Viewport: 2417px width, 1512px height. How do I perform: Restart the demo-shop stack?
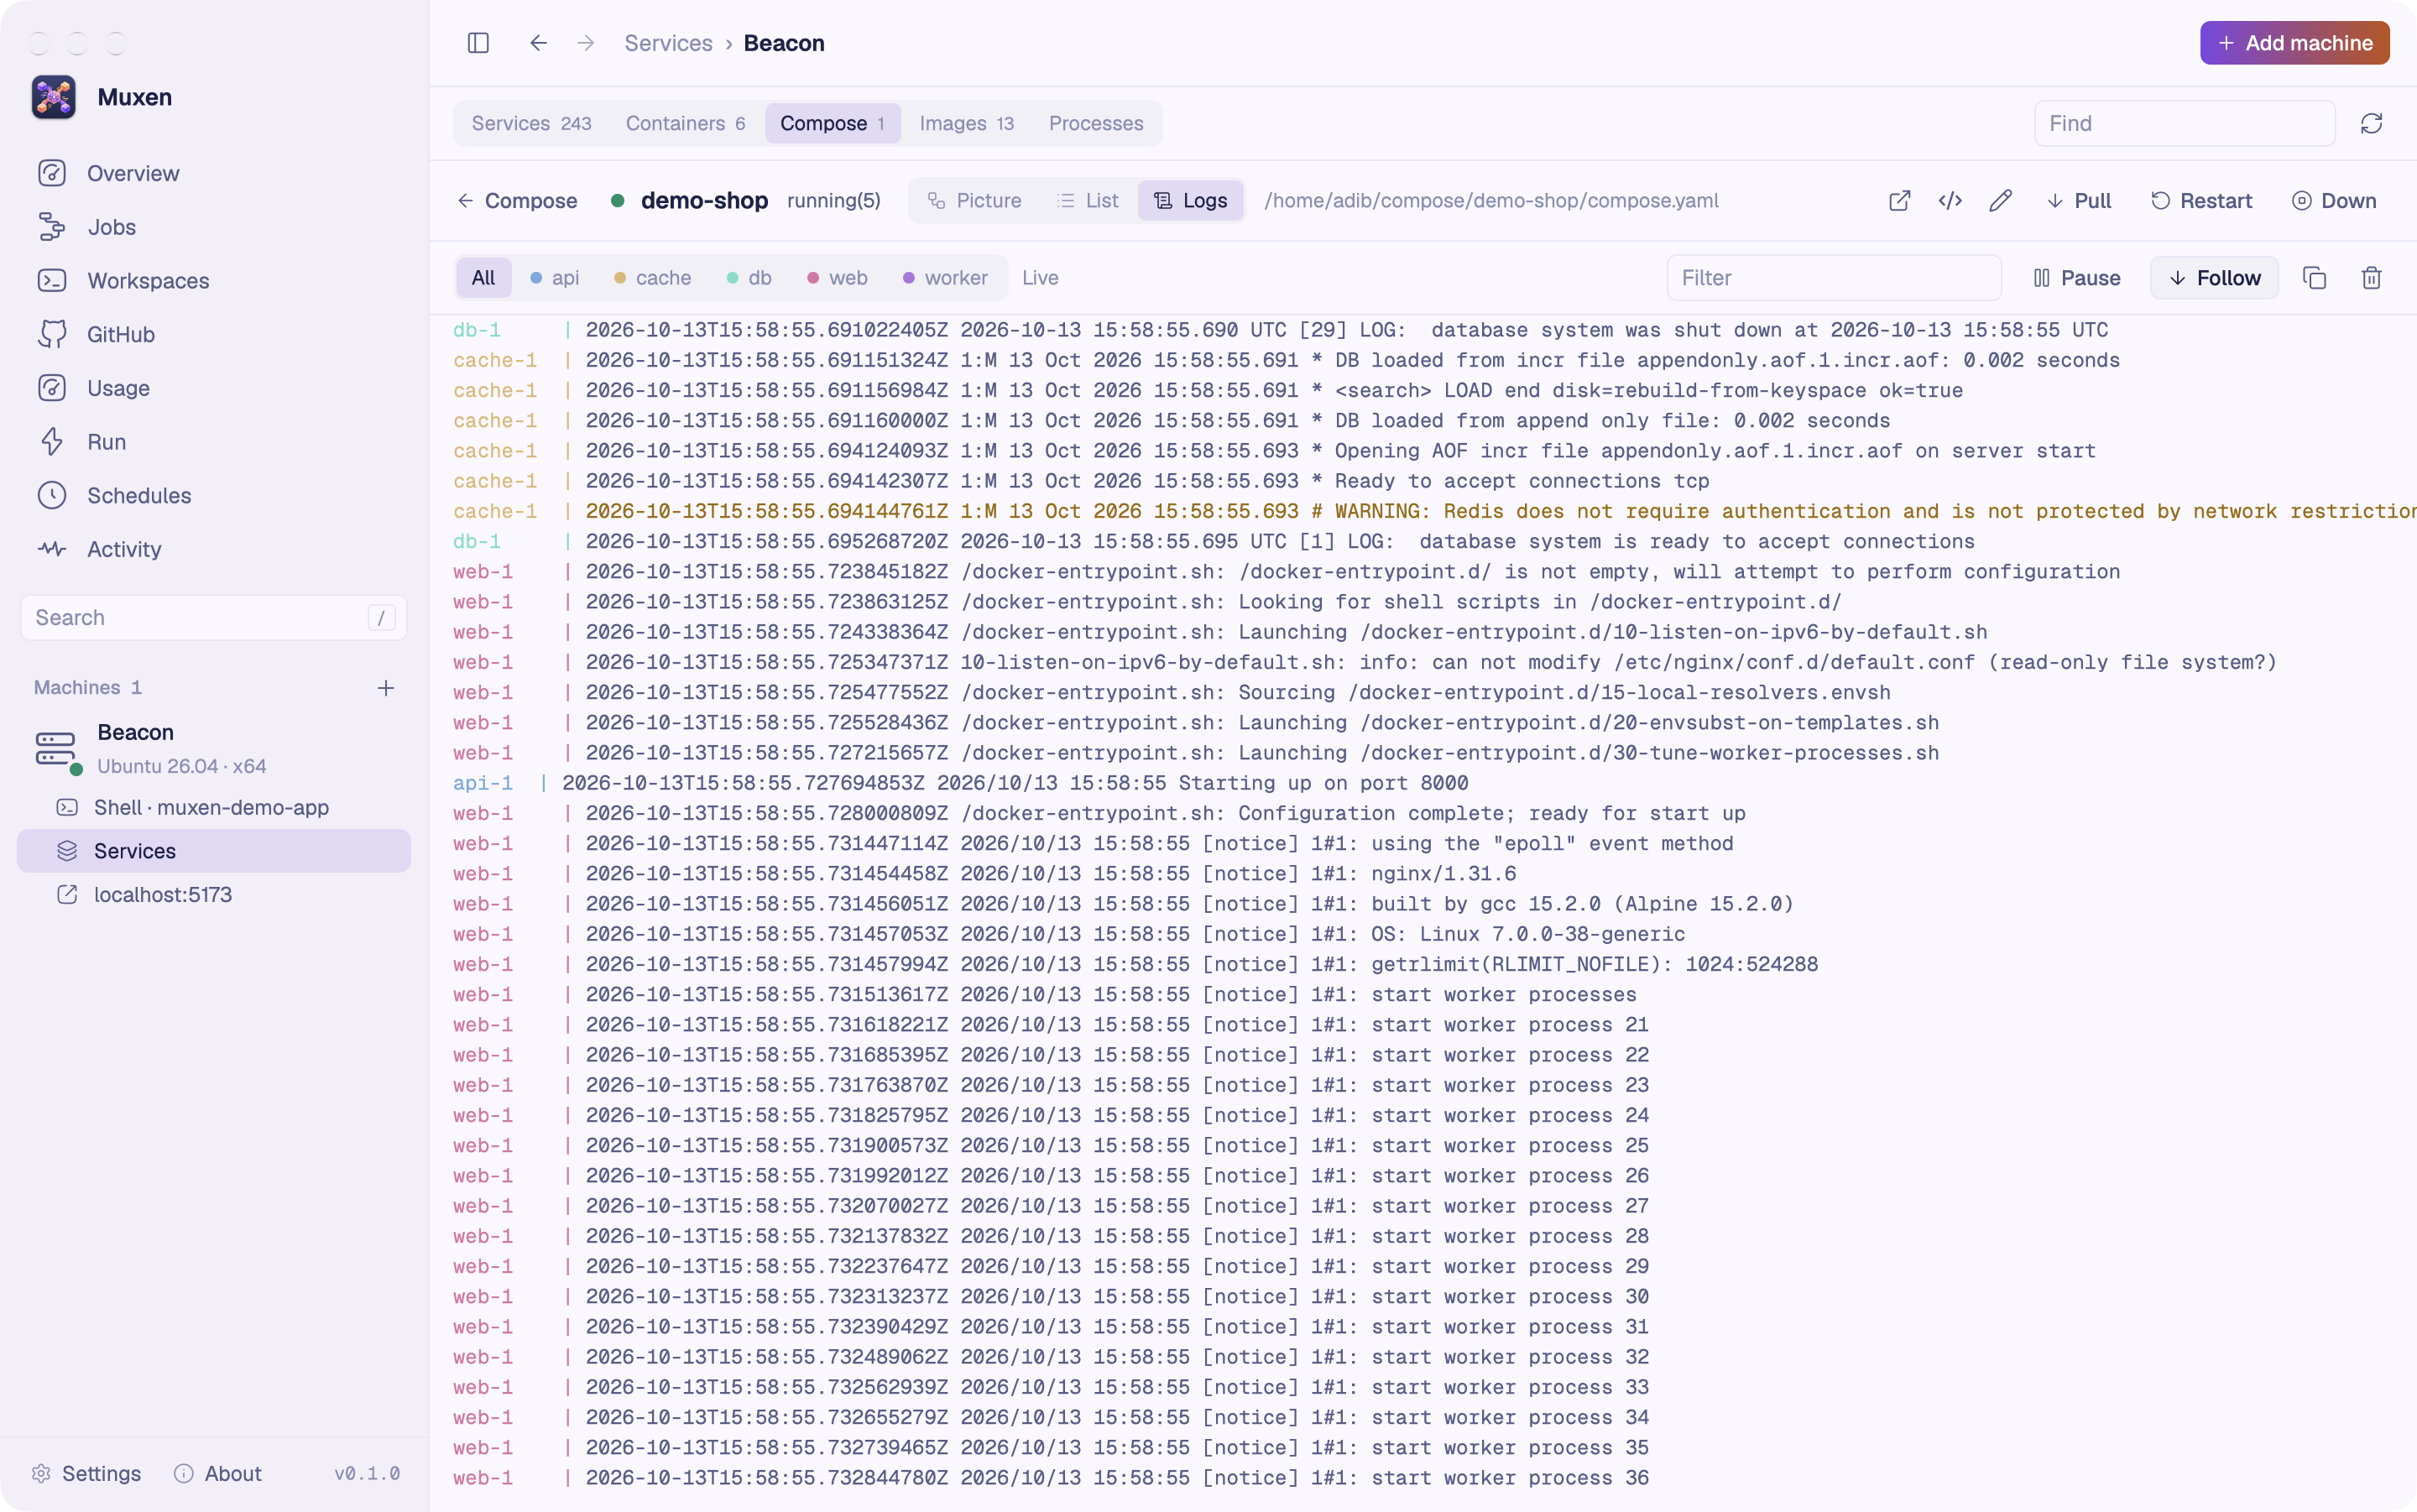(2201, 201)
